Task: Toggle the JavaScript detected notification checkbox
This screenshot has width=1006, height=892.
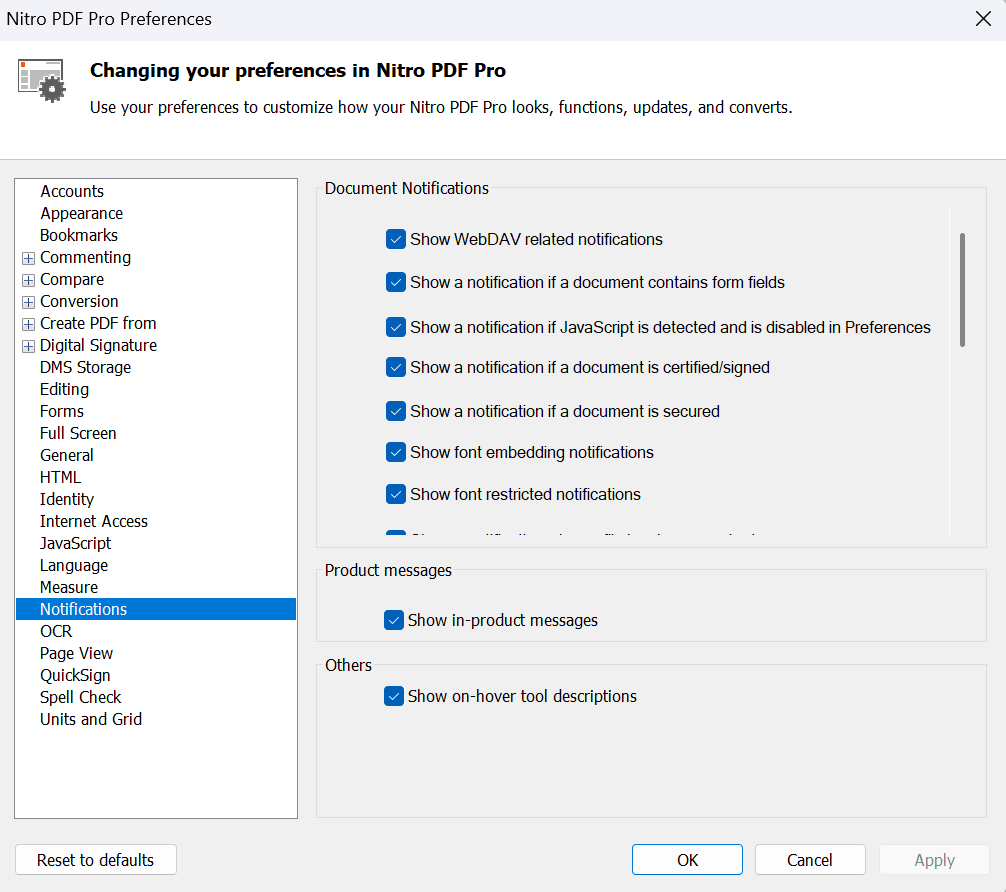Action: [396, 327]
